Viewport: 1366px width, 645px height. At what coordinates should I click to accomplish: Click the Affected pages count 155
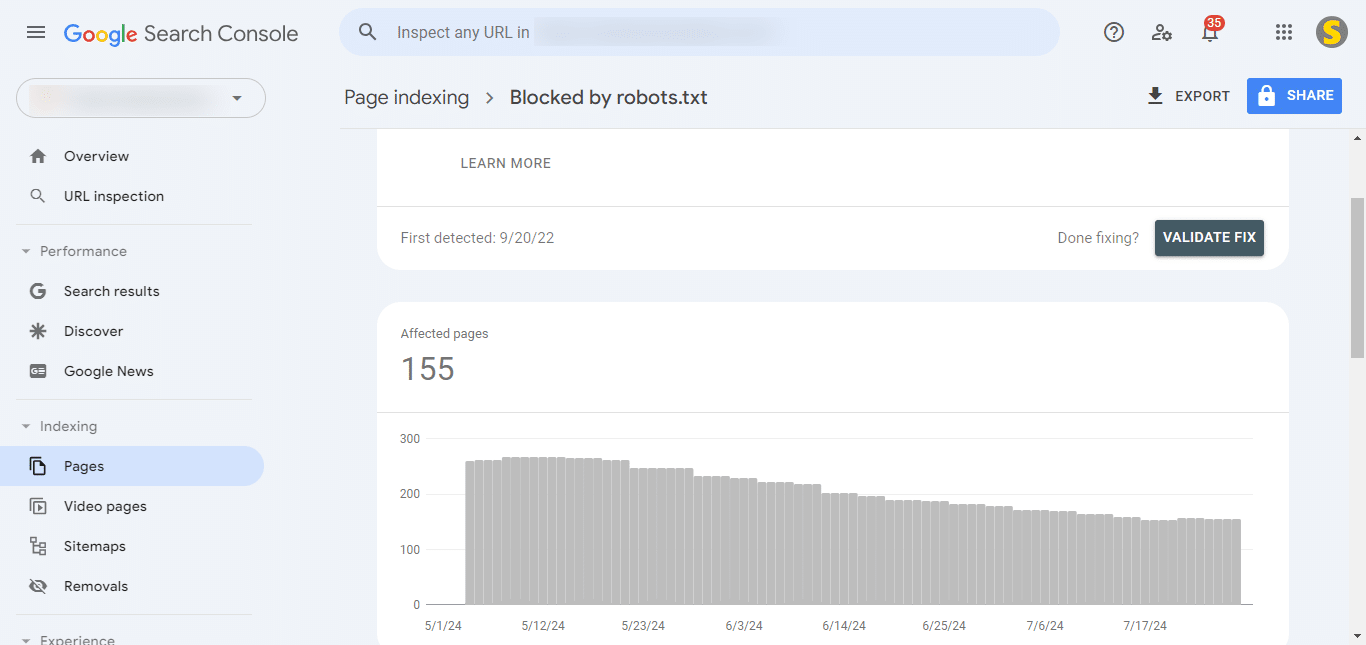pyautogui.click(x=428, y=369)
